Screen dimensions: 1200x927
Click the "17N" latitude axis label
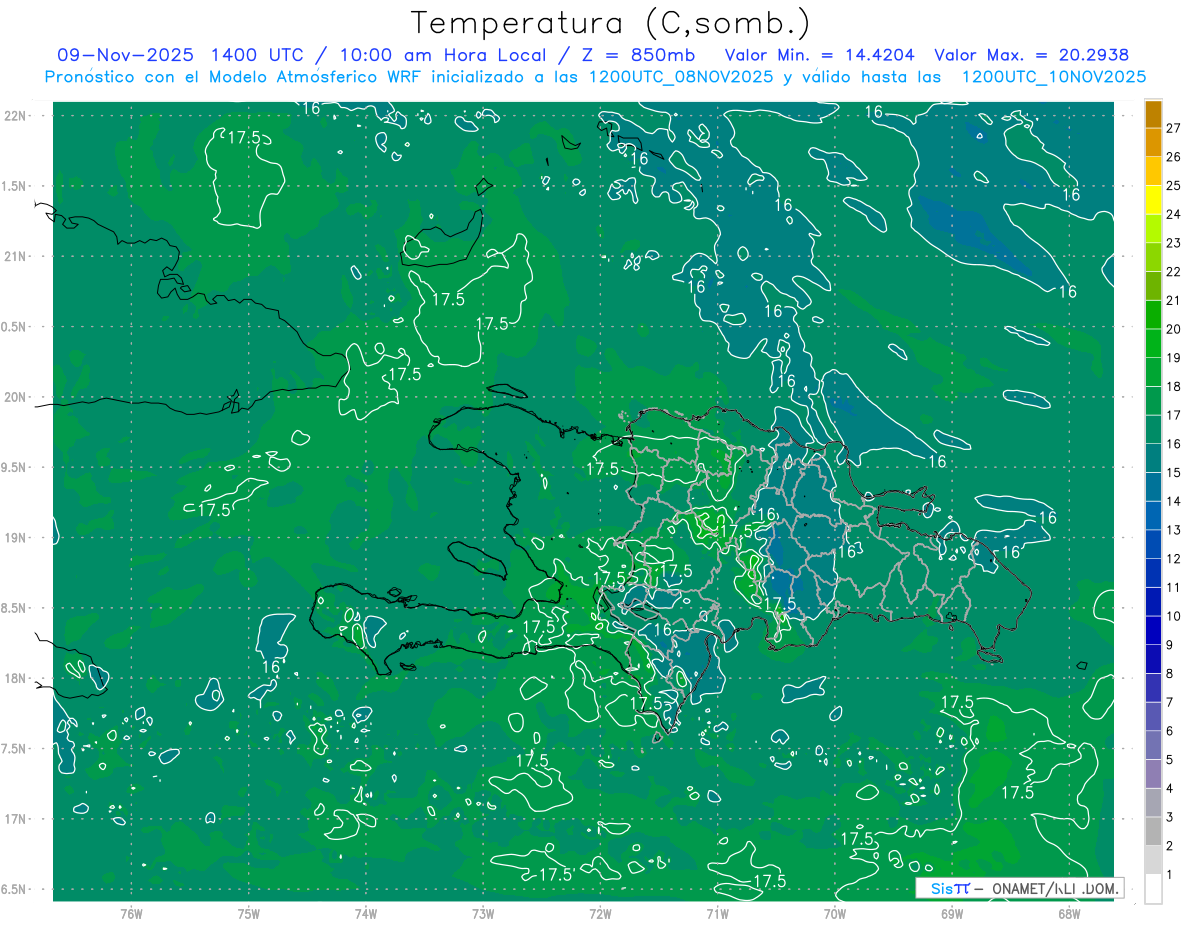[x=15, y=819]
